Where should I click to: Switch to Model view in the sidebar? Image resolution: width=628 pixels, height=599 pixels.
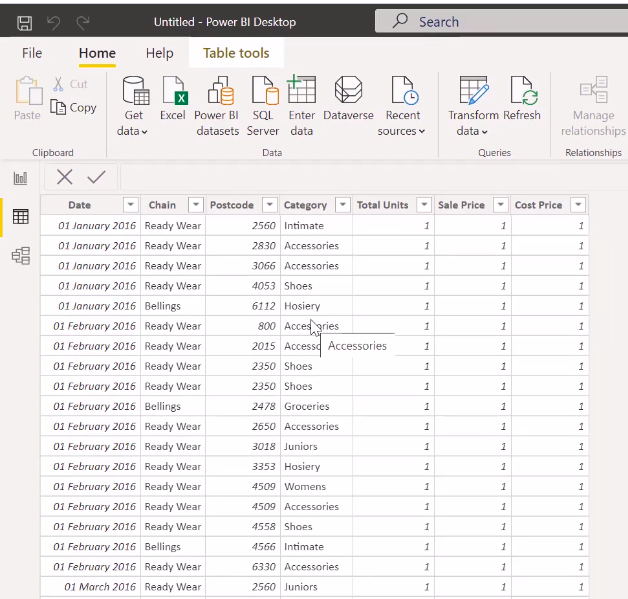click(20, 255)
